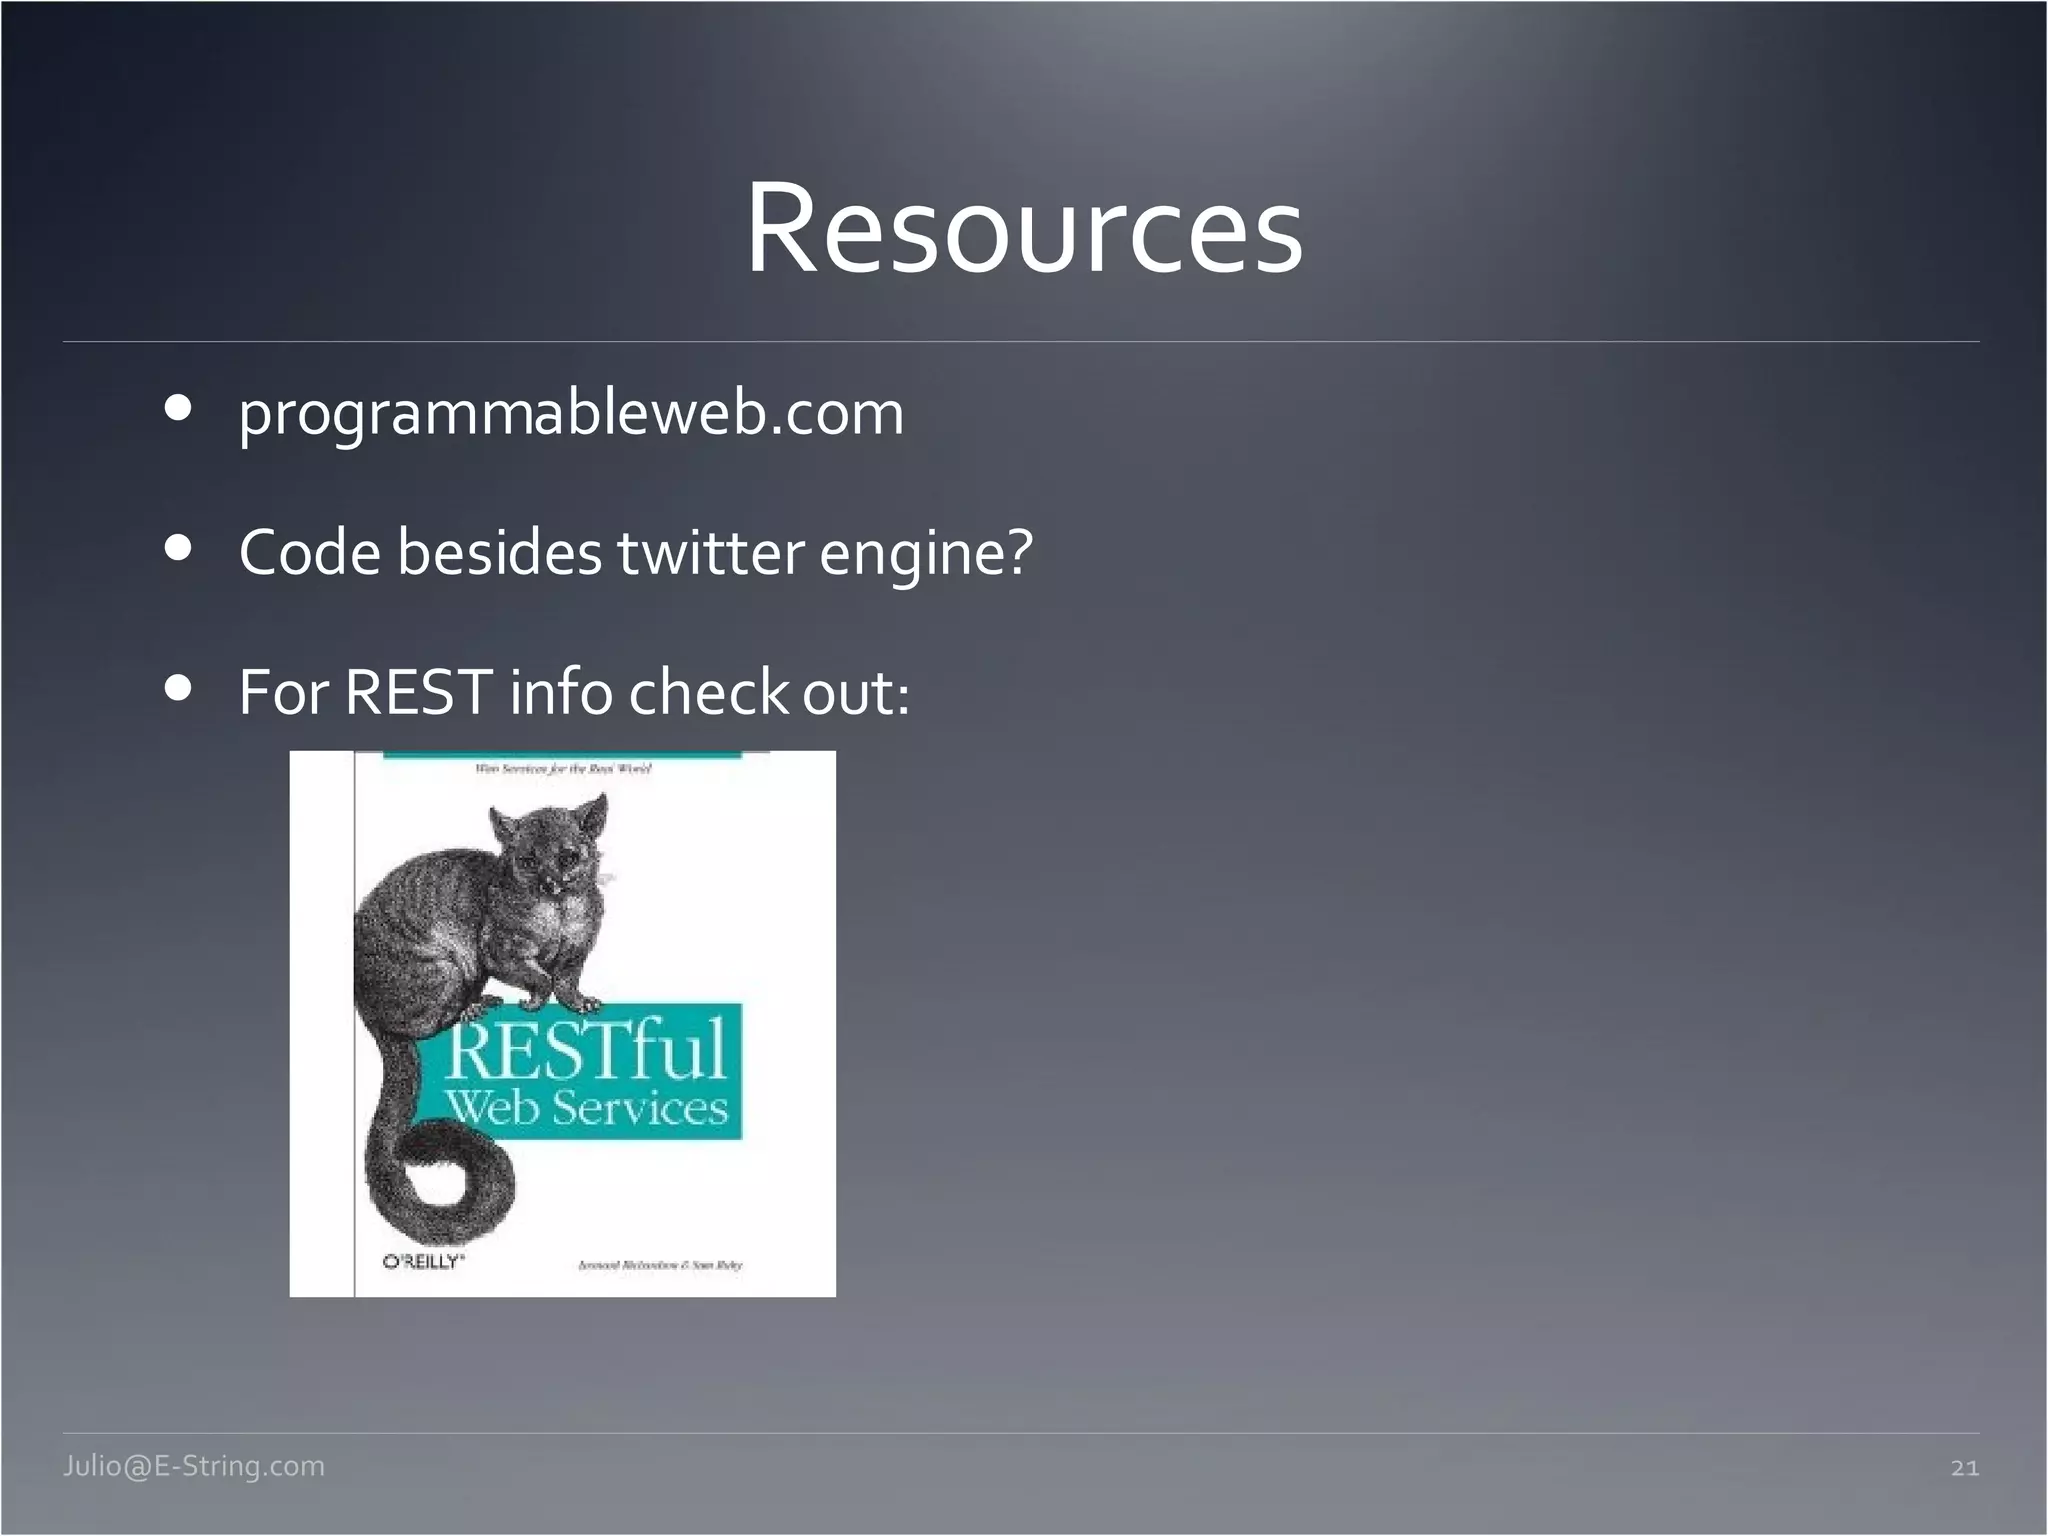Screen dimensions: 2048x1536
Task: Click the author names on book cover
Action: (x=660, y=1265)
